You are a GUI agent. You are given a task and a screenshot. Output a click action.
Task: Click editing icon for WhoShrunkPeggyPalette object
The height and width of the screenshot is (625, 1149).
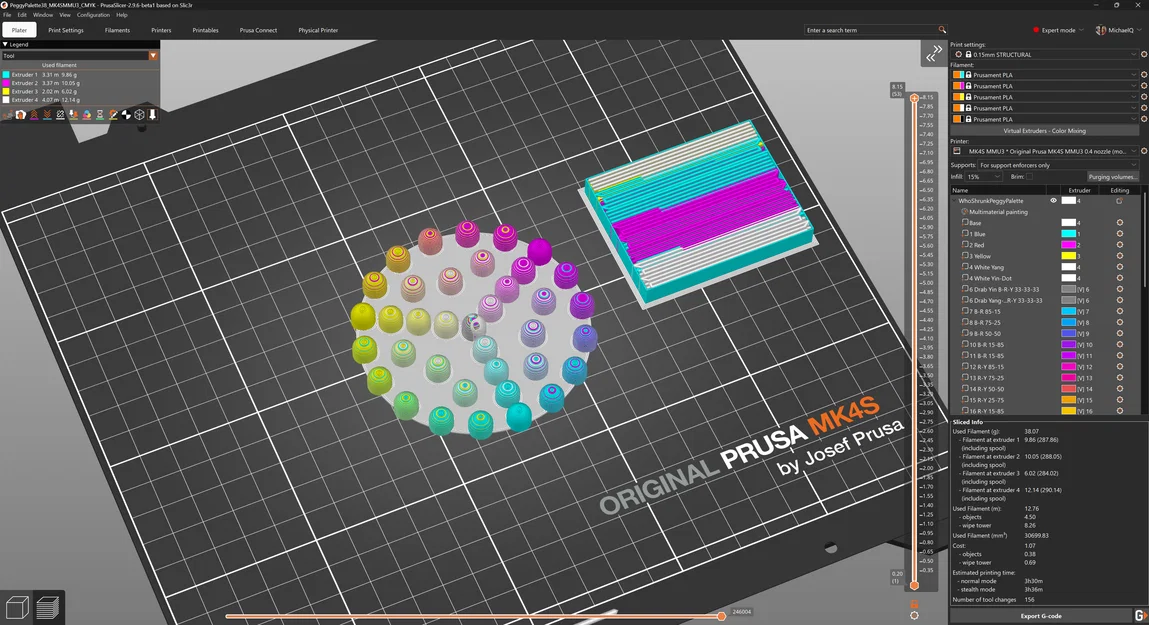click(x=1119, y=201)
